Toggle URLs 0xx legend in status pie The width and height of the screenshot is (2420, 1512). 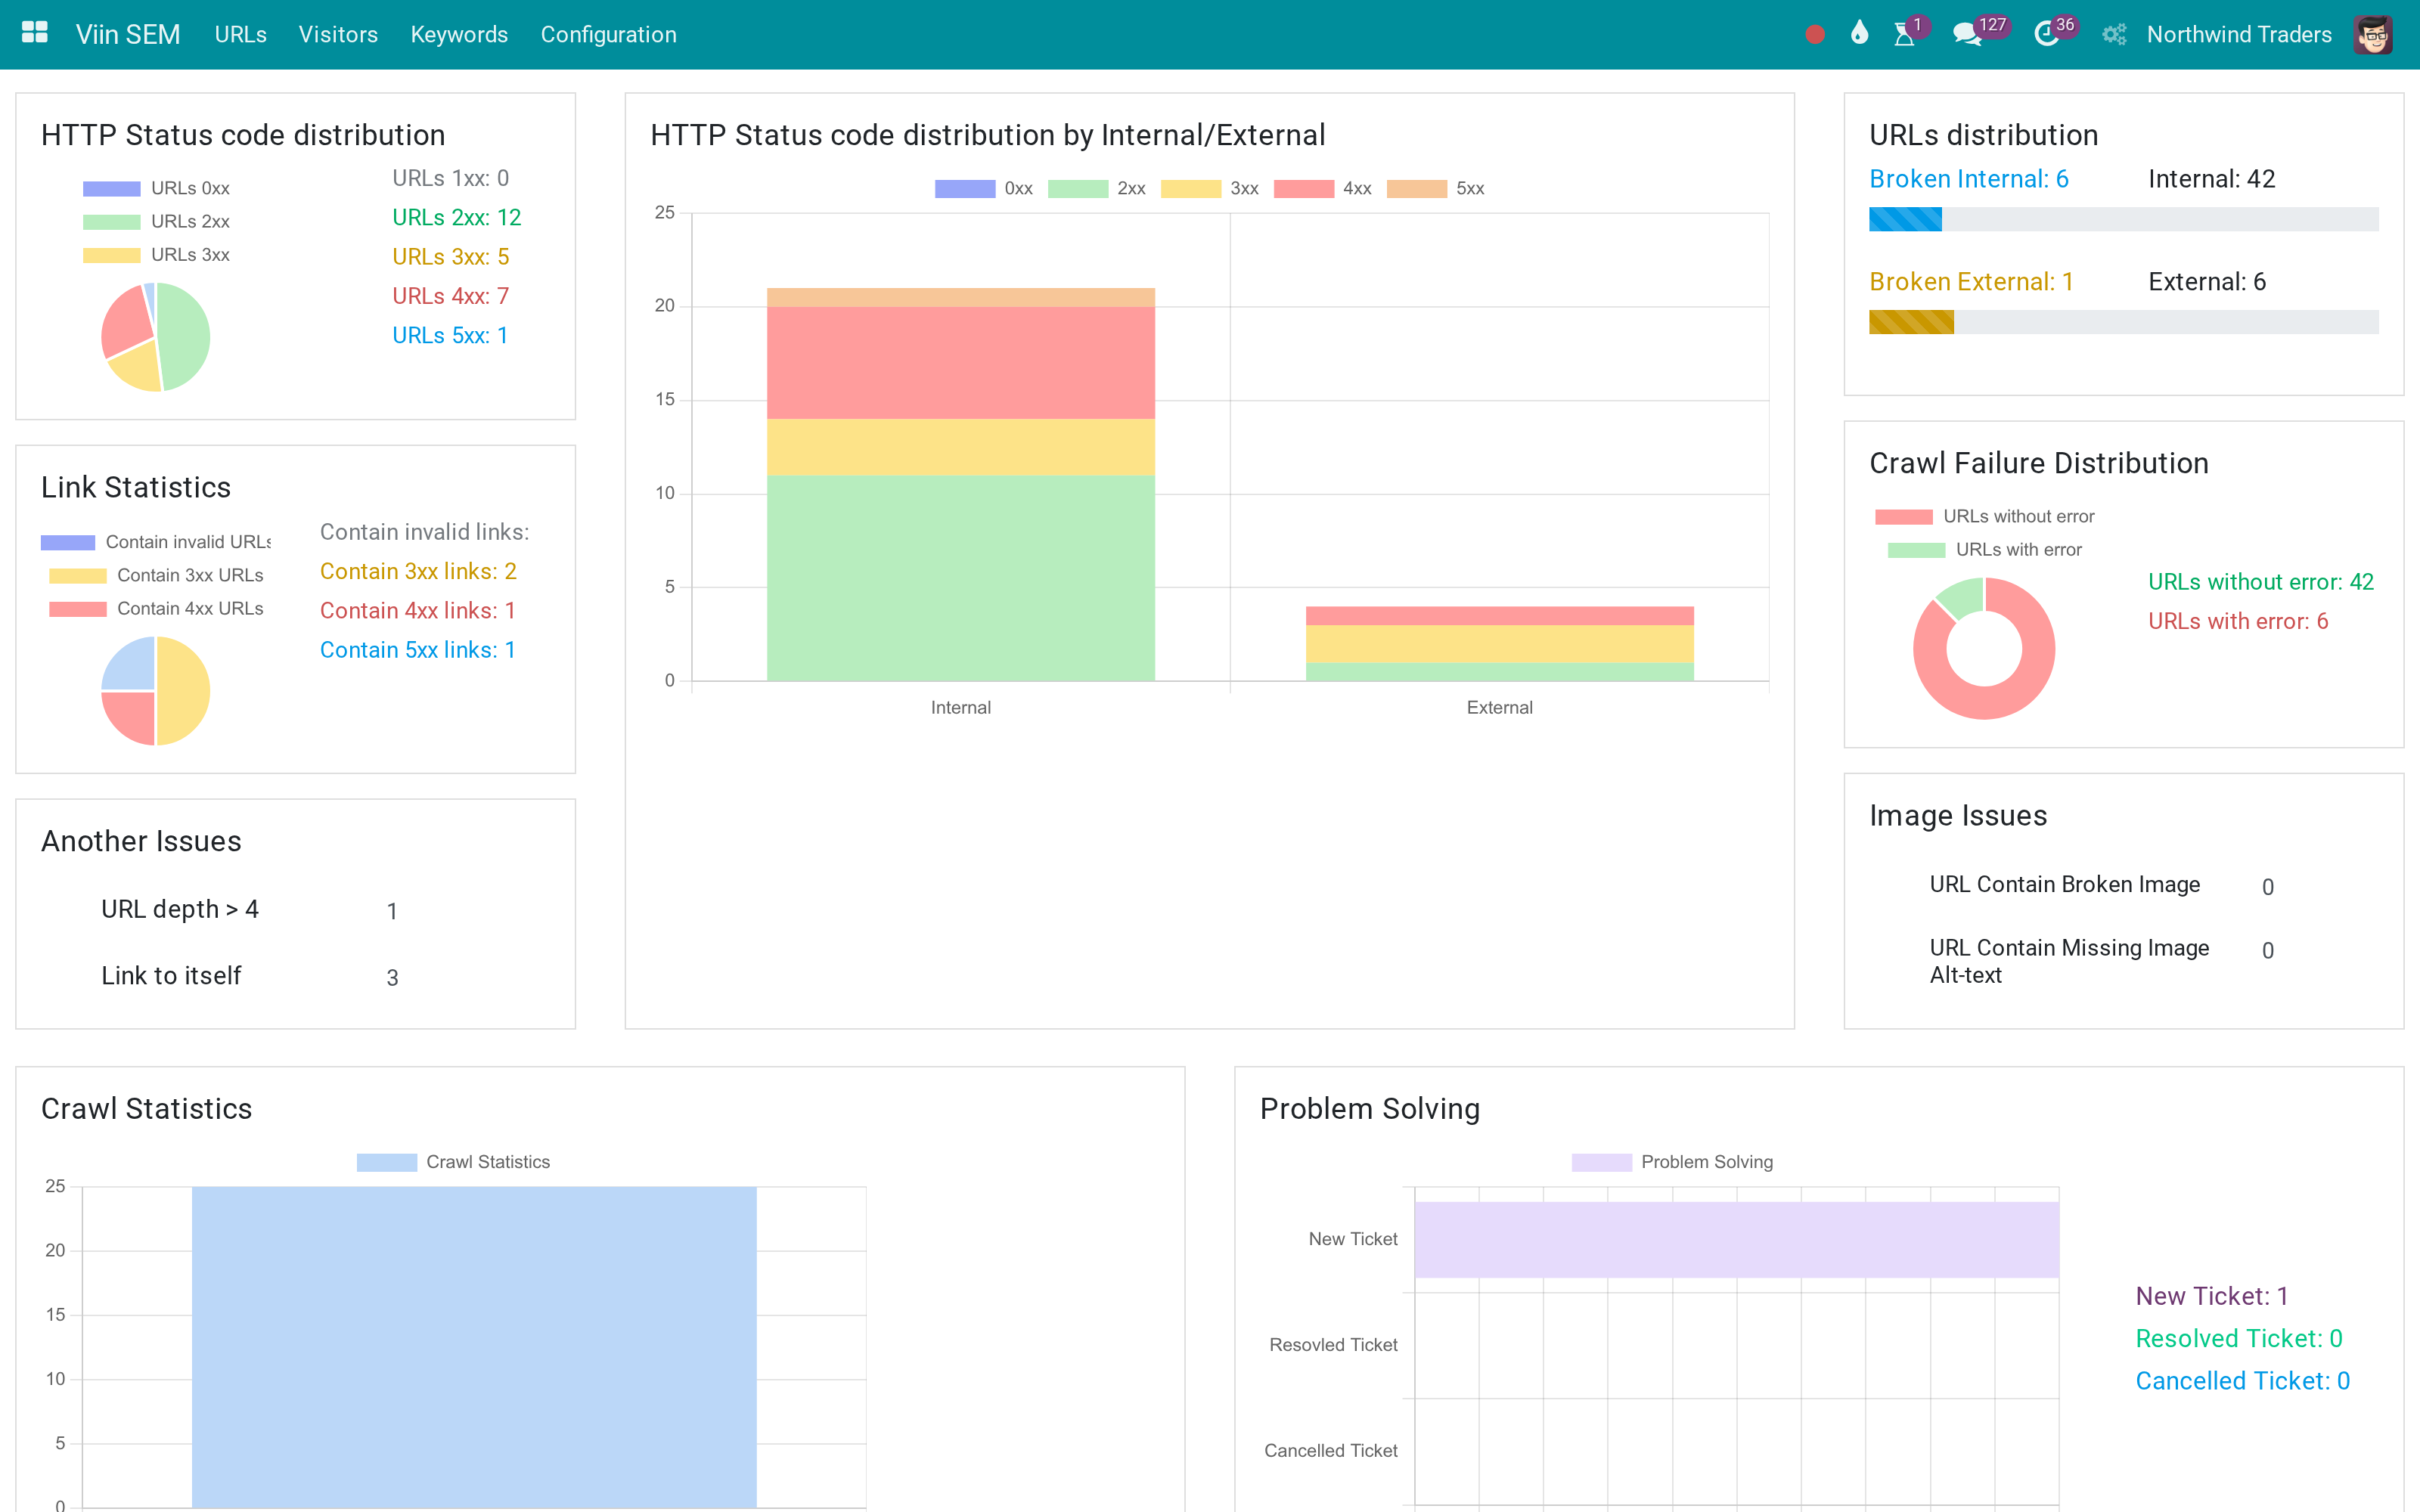(x=156, y=188)
